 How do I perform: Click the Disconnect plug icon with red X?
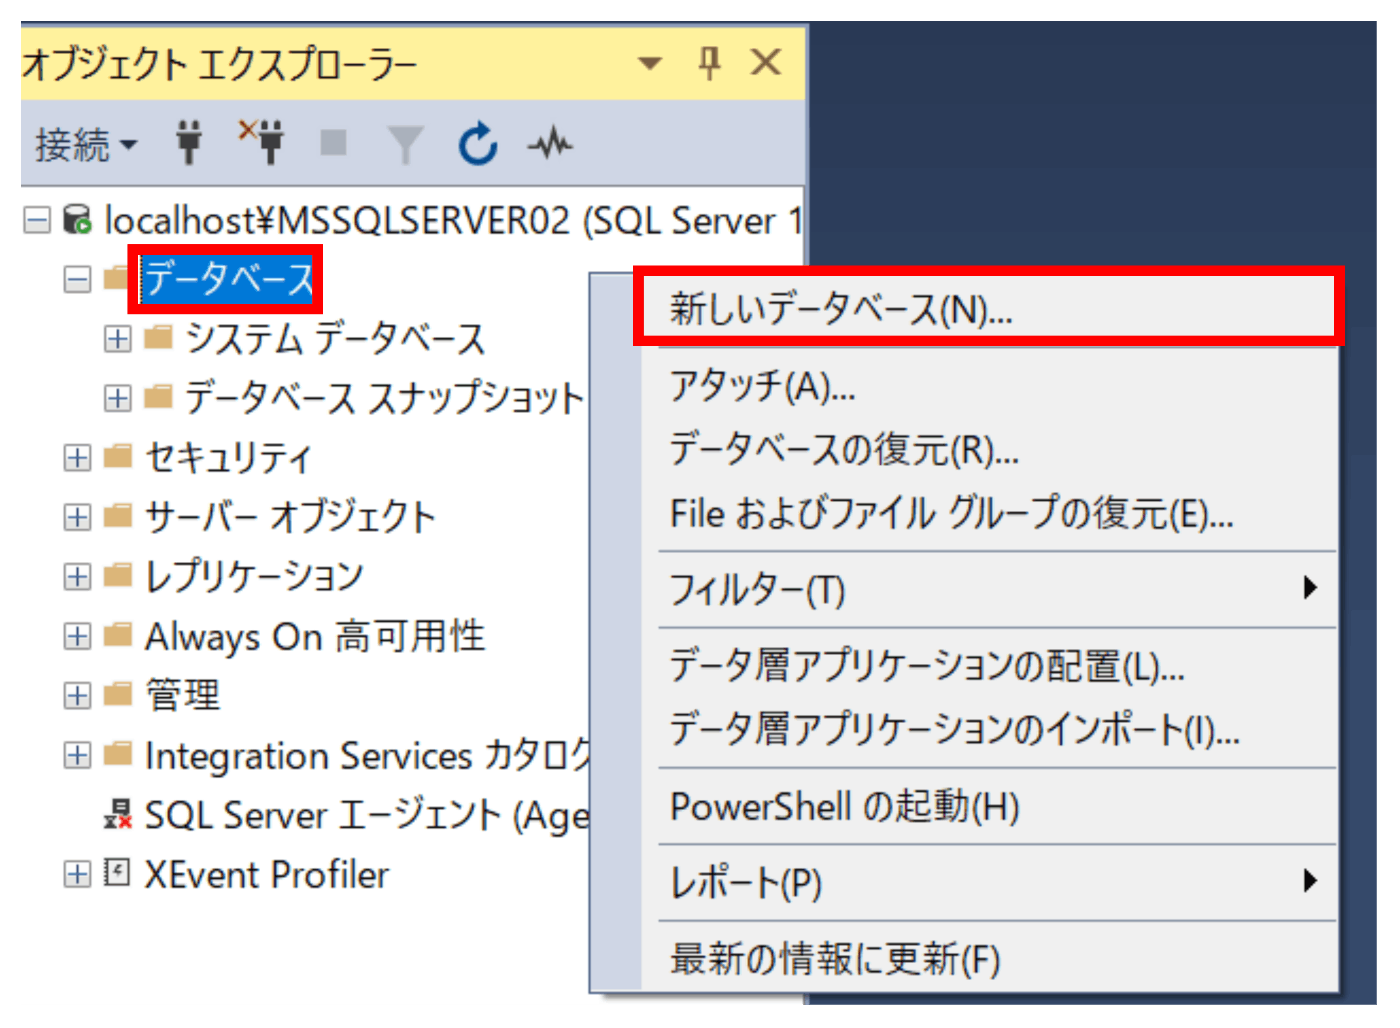[x=262, y=142]
